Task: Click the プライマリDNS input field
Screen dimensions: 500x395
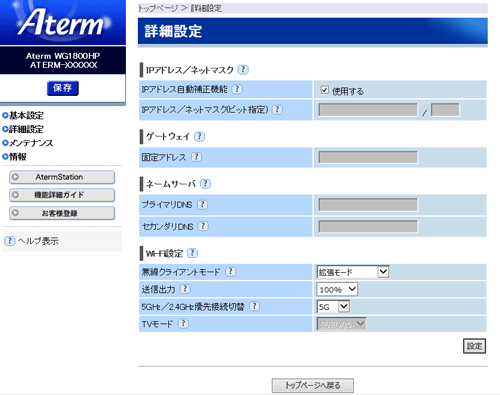Action: pyautogui.click(x=368, y=205)
